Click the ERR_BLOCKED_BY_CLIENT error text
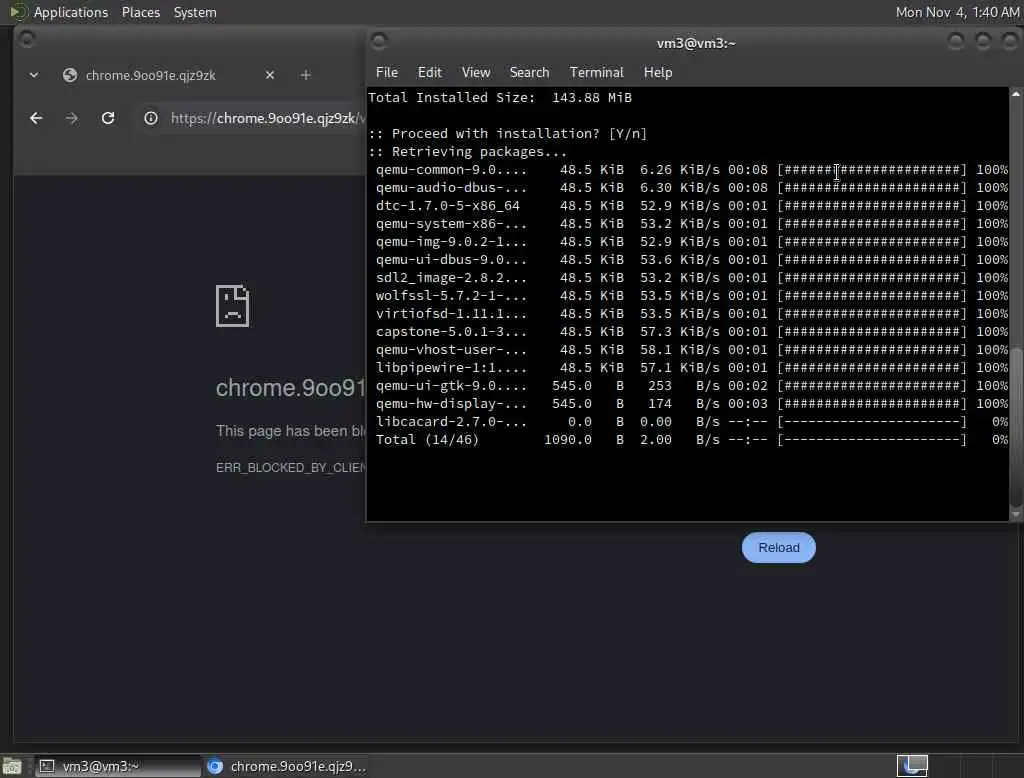 coord(291,468)
